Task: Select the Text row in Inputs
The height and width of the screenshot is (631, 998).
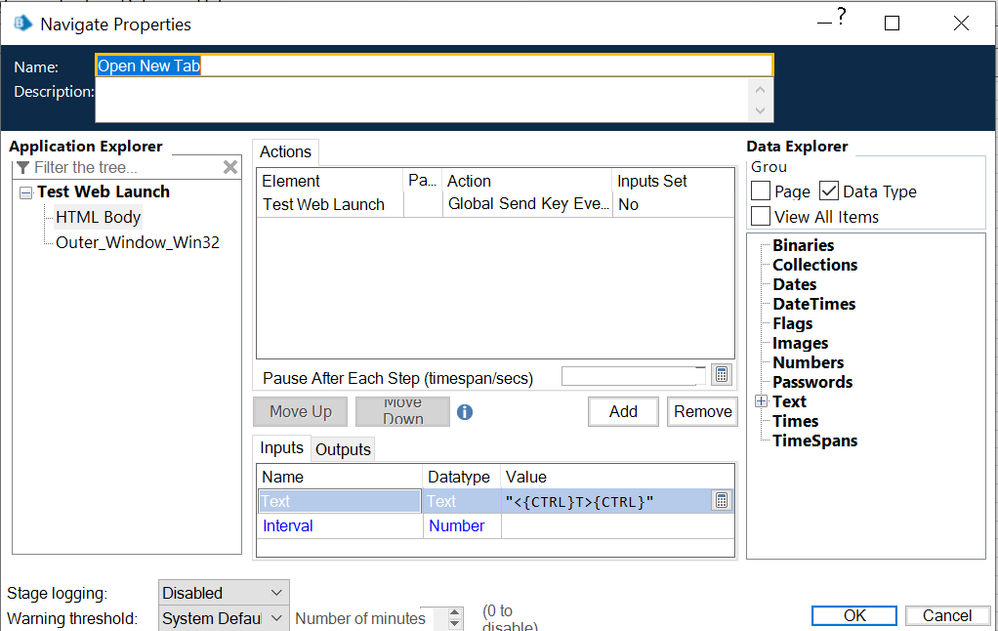Action: (x=495, y=501)
